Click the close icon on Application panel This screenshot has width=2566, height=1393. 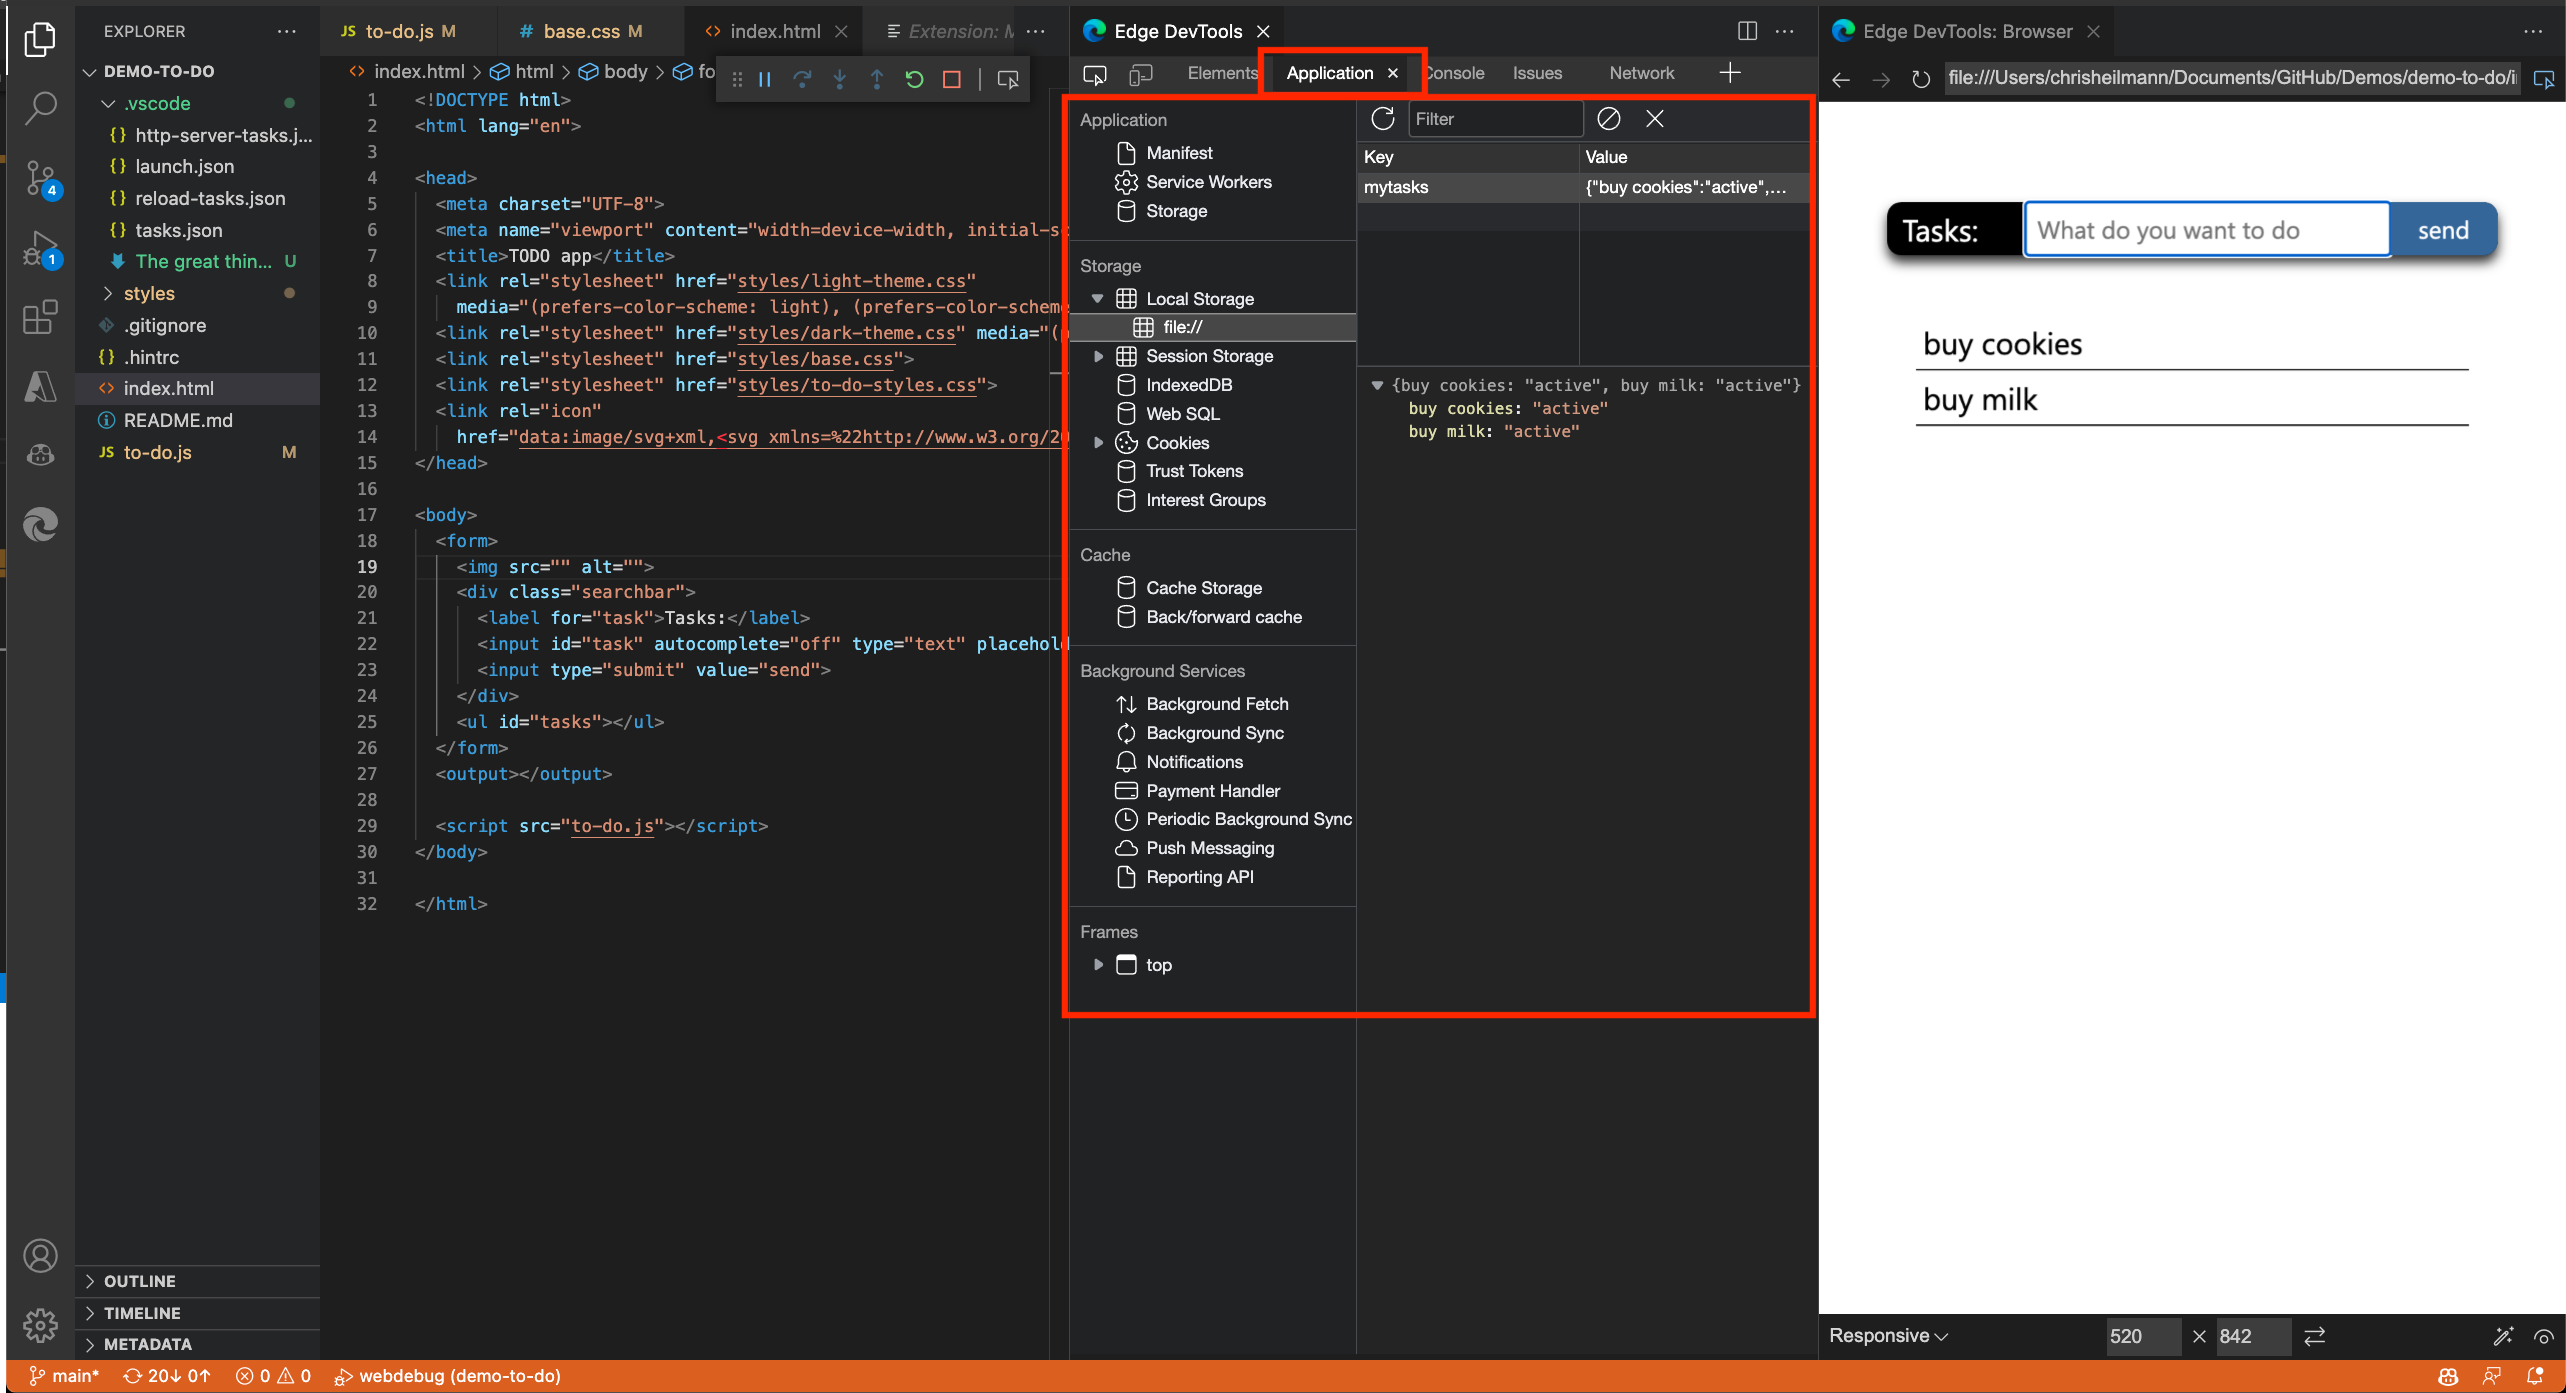point(1391,72)
